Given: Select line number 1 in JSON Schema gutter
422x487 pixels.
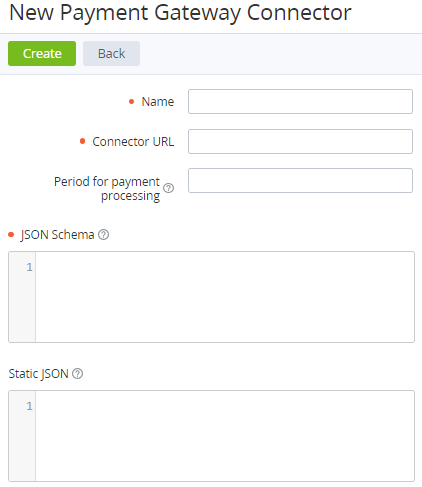Looking at the screenshot, I should [29, 267].
